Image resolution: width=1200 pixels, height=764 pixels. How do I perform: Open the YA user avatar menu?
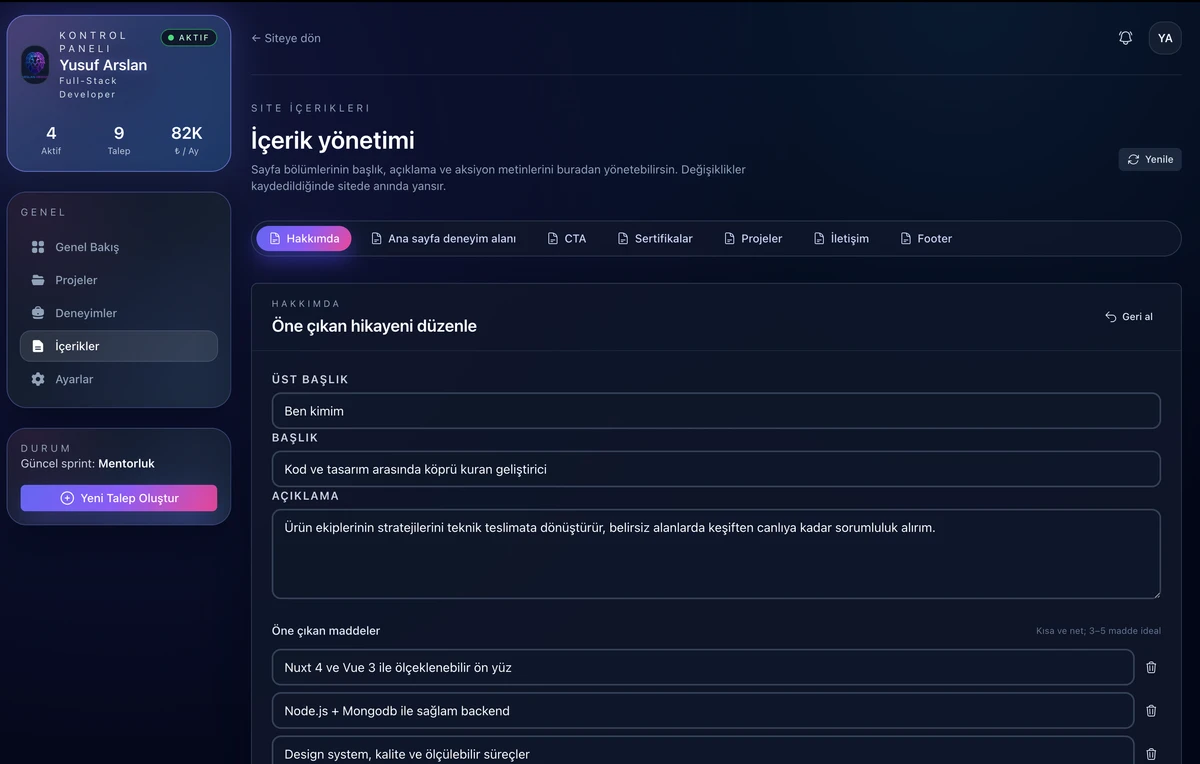tap(1165, 38)
